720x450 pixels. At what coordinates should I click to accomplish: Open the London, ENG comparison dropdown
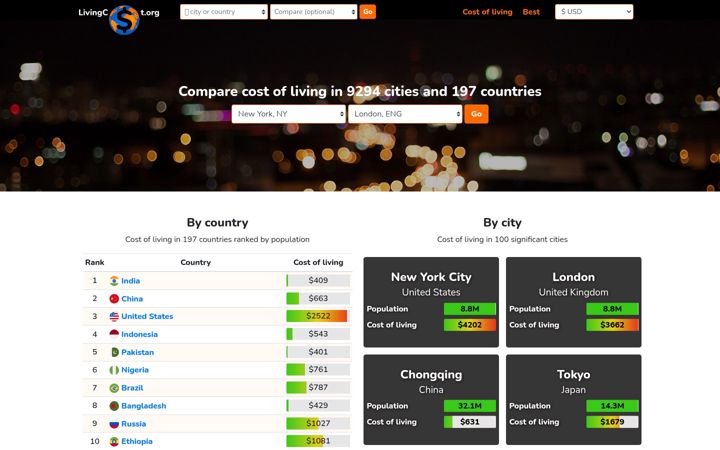[x=405, y=114]
